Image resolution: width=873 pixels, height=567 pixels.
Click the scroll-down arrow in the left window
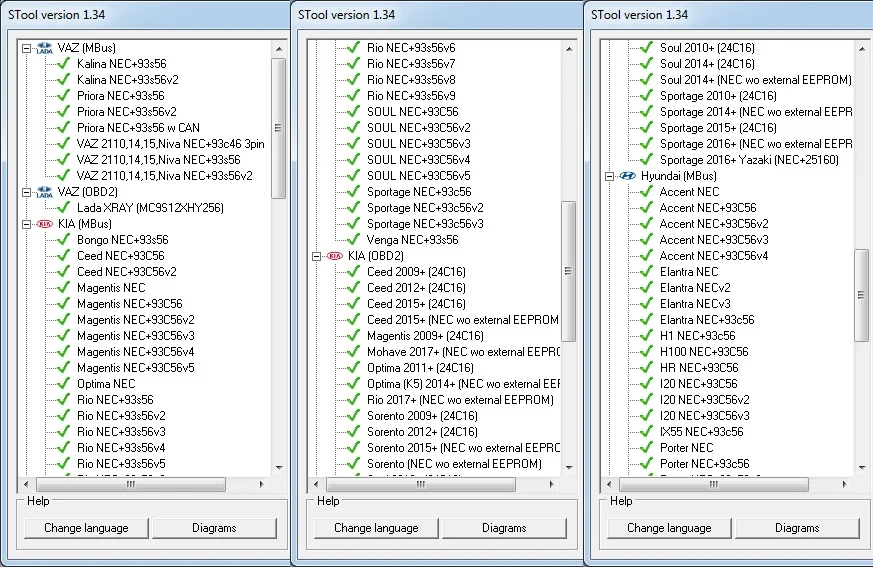[279, 467]
